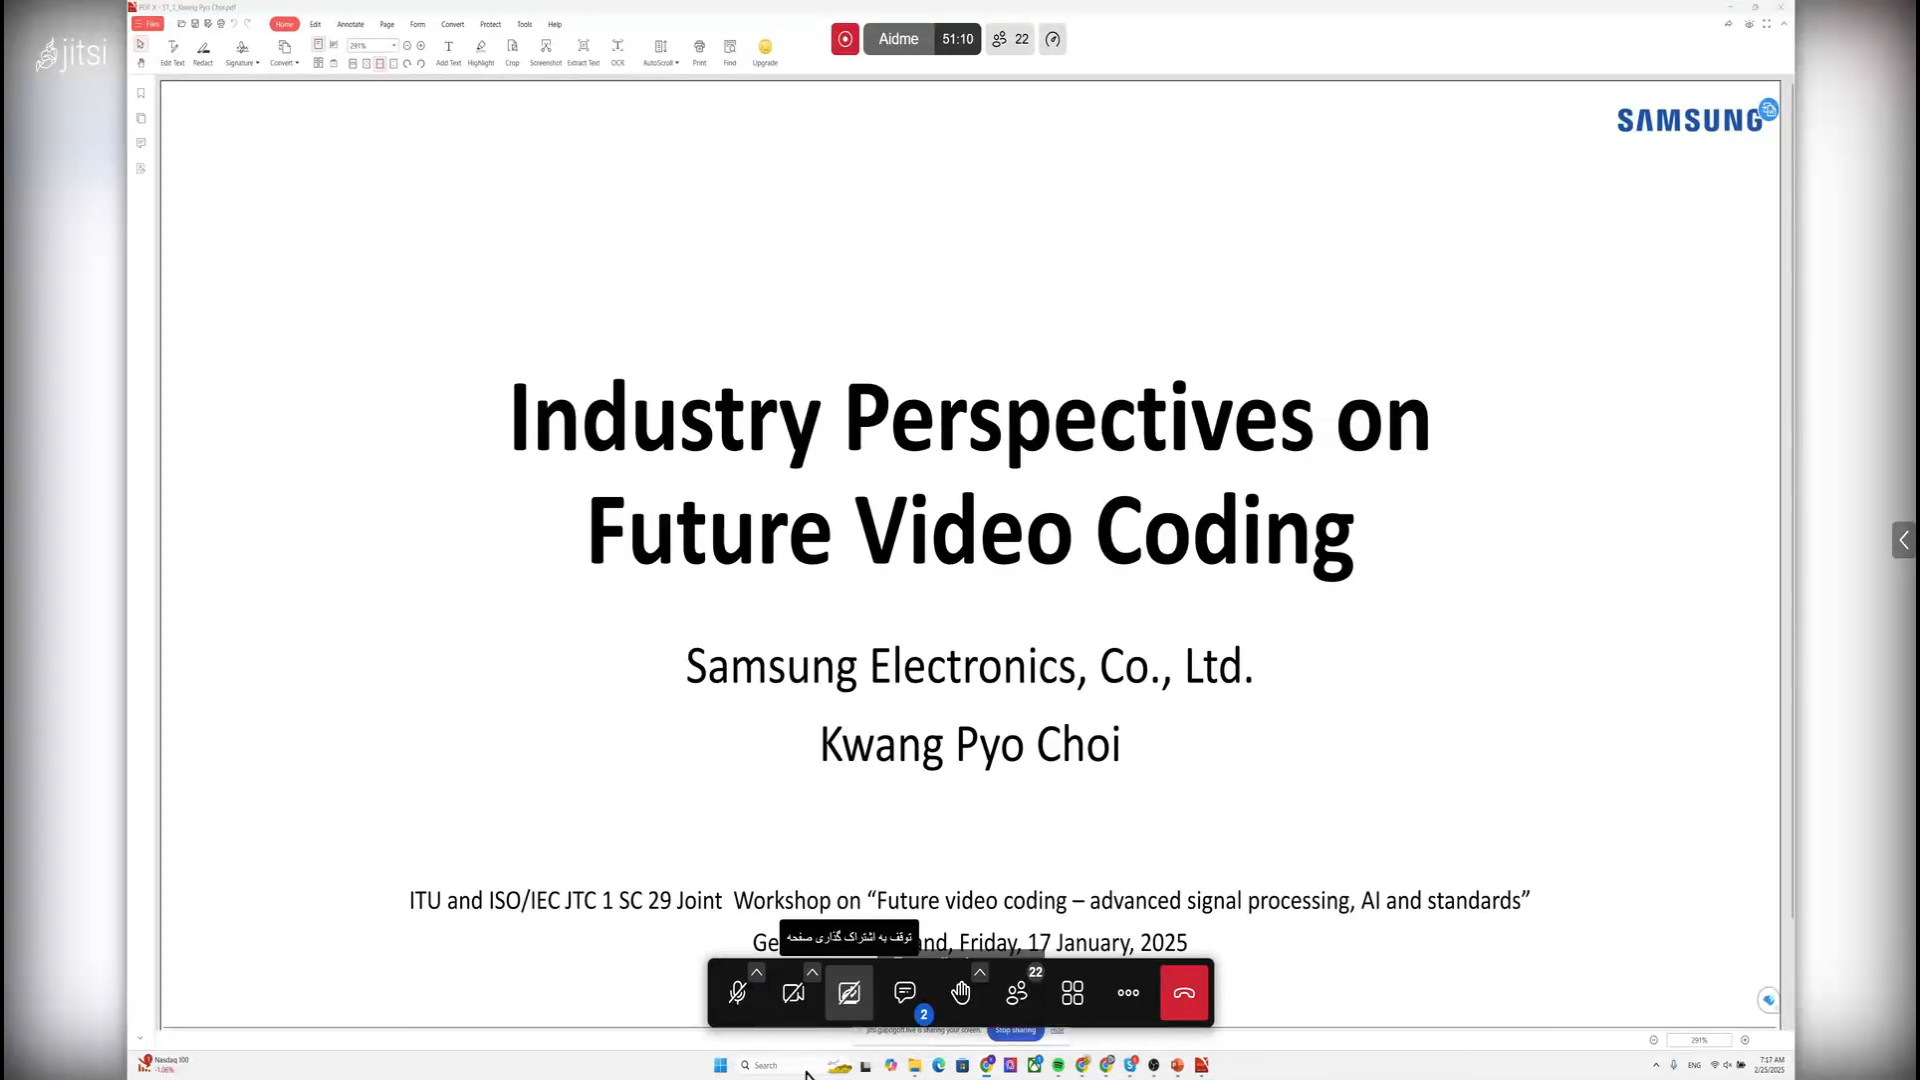
Task: Expand the right side panel chevron
Action: click(1904, 540)
